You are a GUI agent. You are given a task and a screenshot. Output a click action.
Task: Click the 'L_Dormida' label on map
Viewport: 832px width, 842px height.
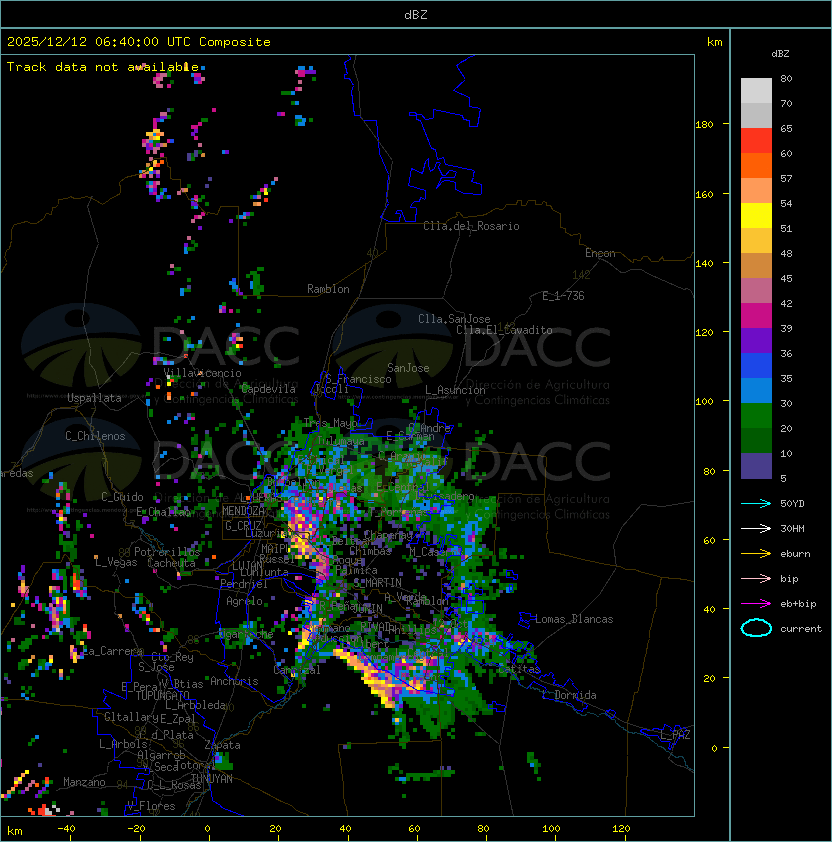(569, 695)
